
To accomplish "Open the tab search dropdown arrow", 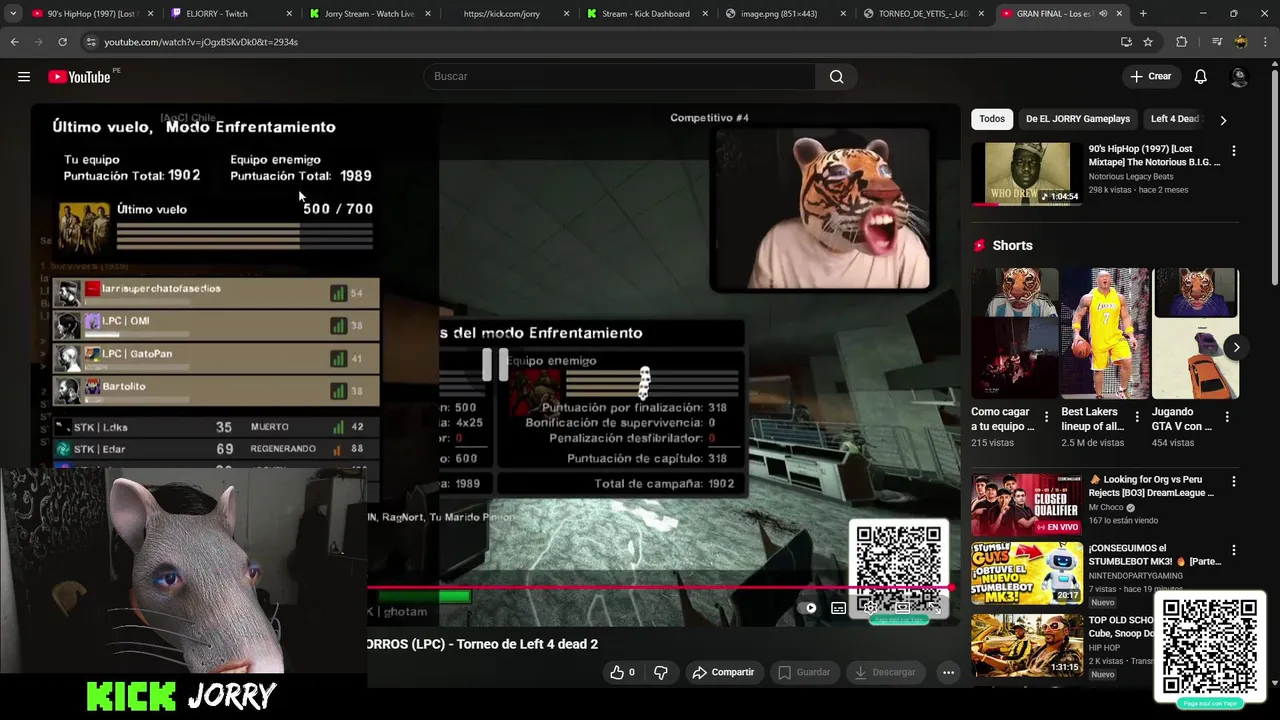I will 13,14.
